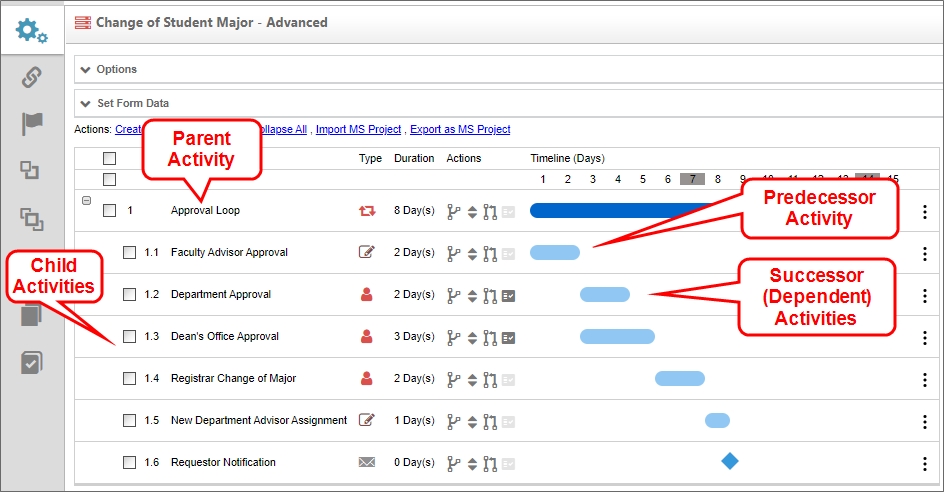Screen dimensions: 944x492
Task: Select the Requestor Notification row checkbox
Action: tap(129, 463)
